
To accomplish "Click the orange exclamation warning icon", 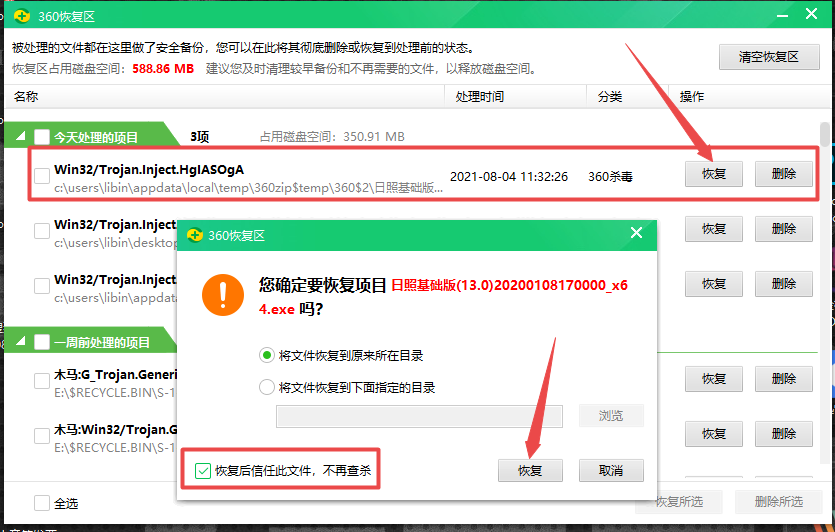I will pyautogui.click(x=221, y=295).
